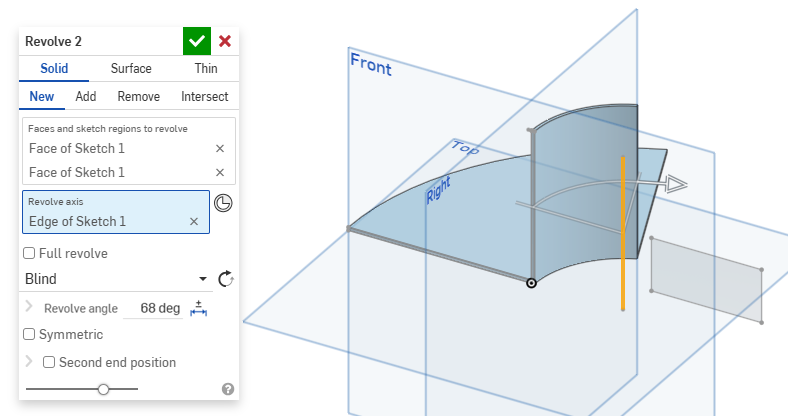Click the dimension icon next to revolve angle

click(198, 308)
